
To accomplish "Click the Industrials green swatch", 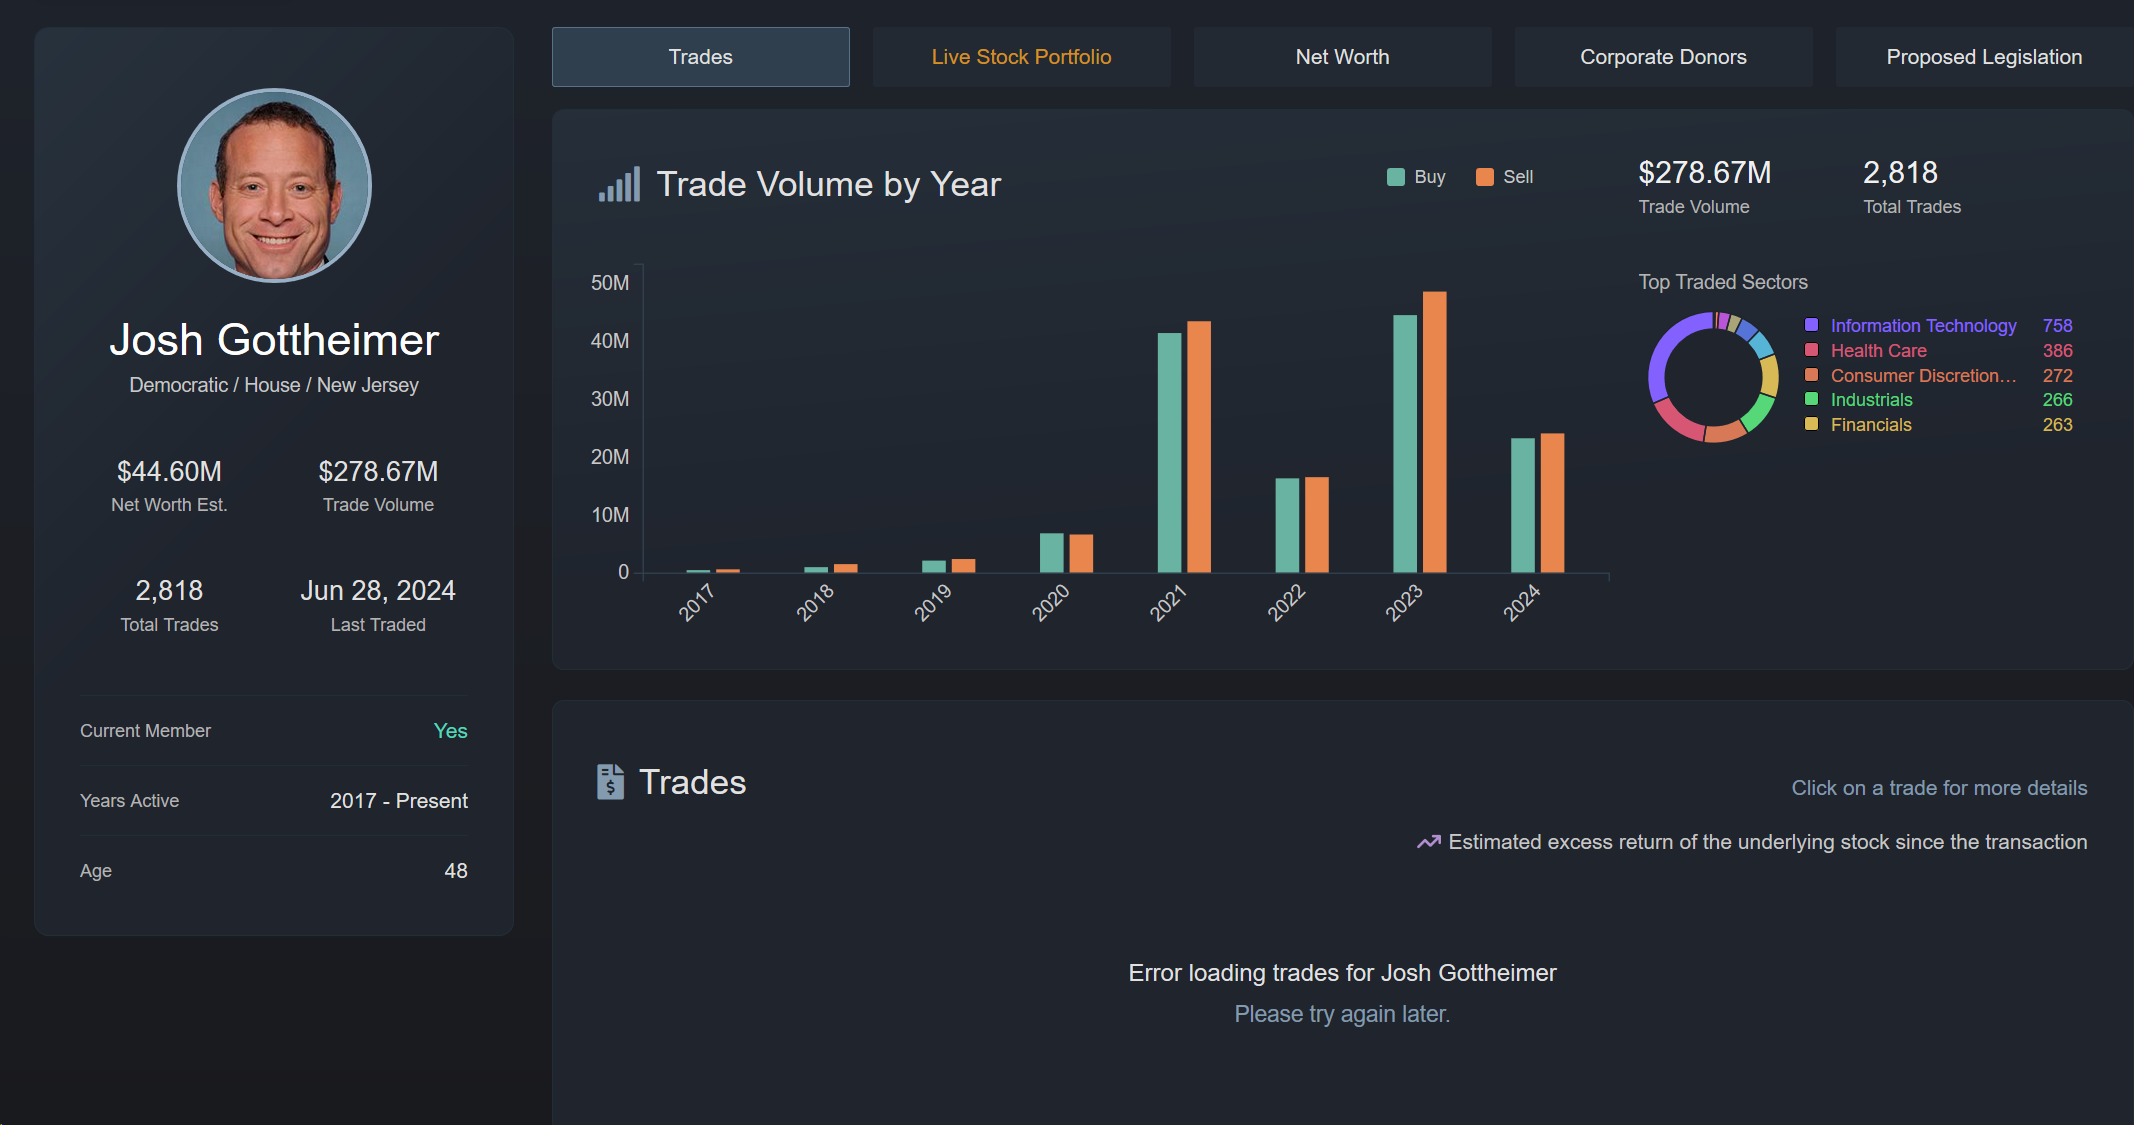I will [1811, 399].
